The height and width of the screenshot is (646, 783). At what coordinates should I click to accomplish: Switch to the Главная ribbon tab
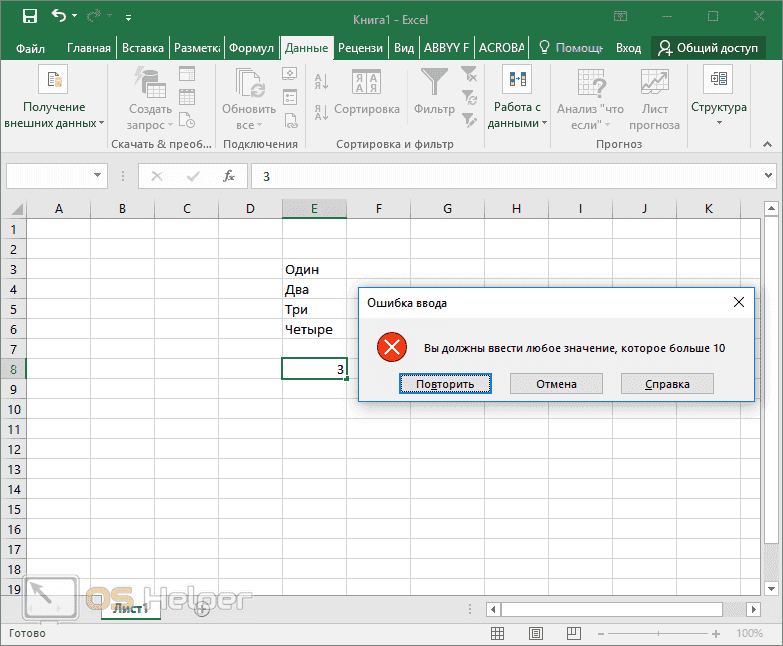click(x=89, y=47)
